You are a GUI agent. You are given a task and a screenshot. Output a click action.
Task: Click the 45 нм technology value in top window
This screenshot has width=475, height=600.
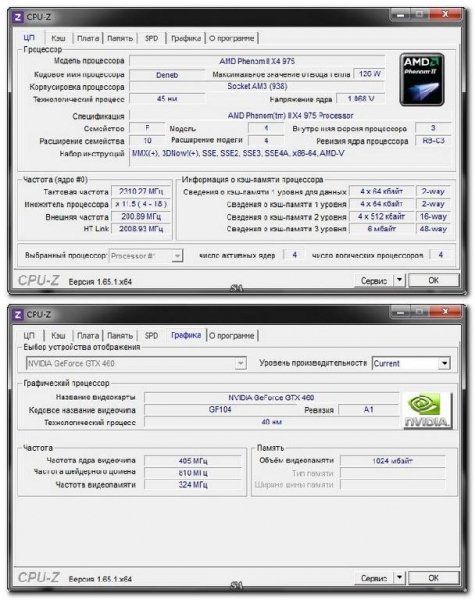pos(167,99)
